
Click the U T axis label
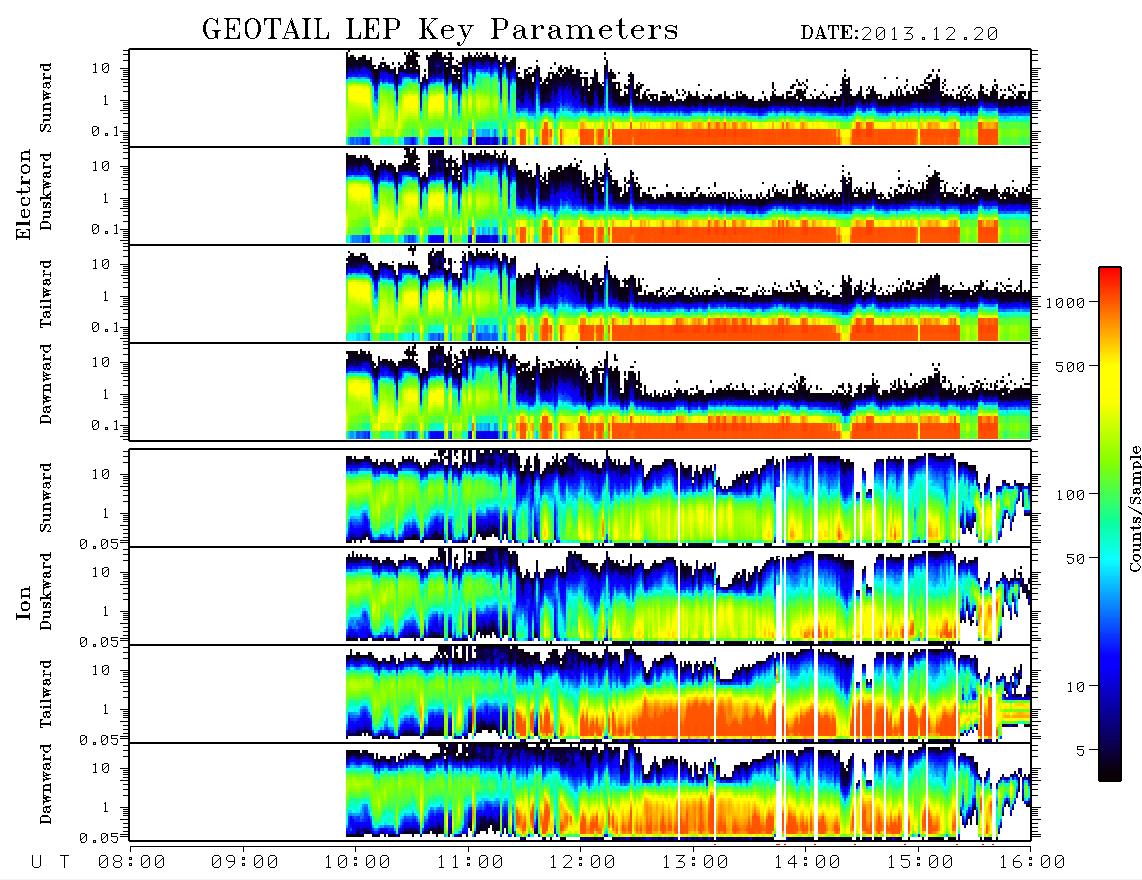50,862
